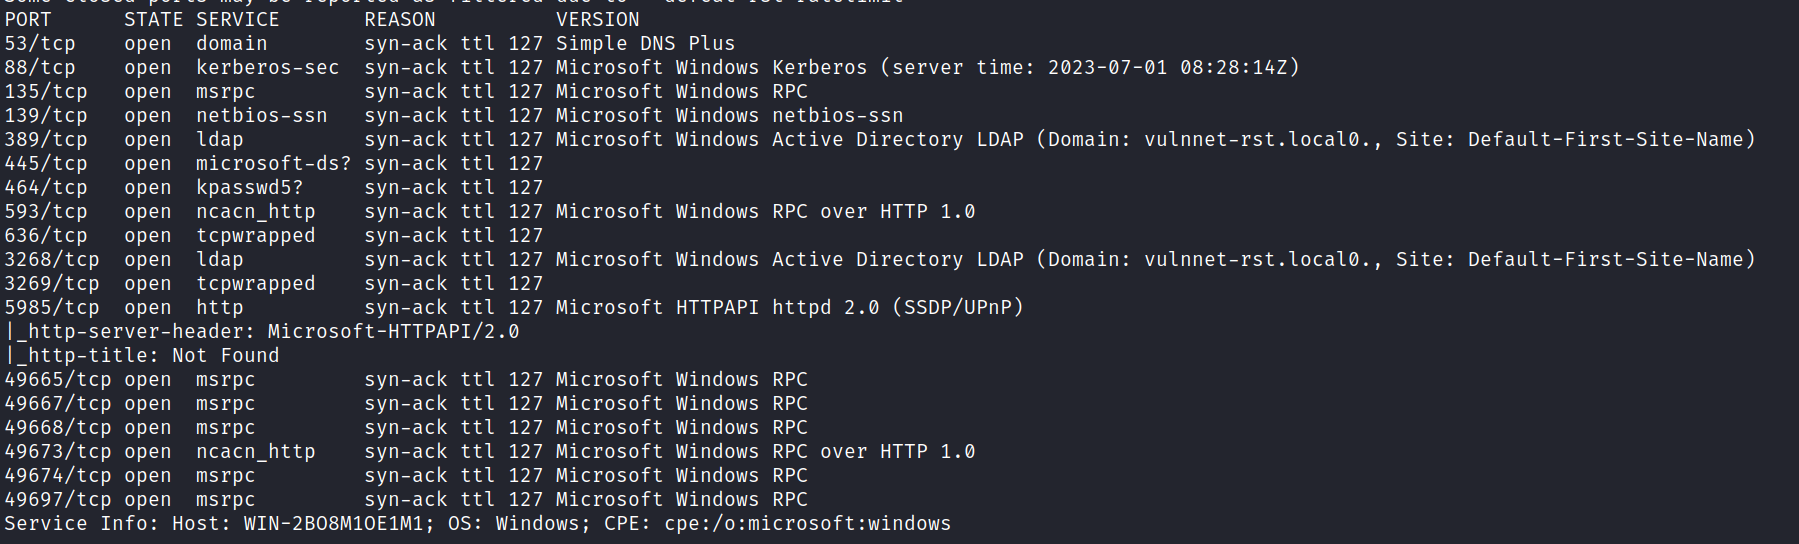Click the 49697/tcp msrpc line

click(x=406, y=500)
